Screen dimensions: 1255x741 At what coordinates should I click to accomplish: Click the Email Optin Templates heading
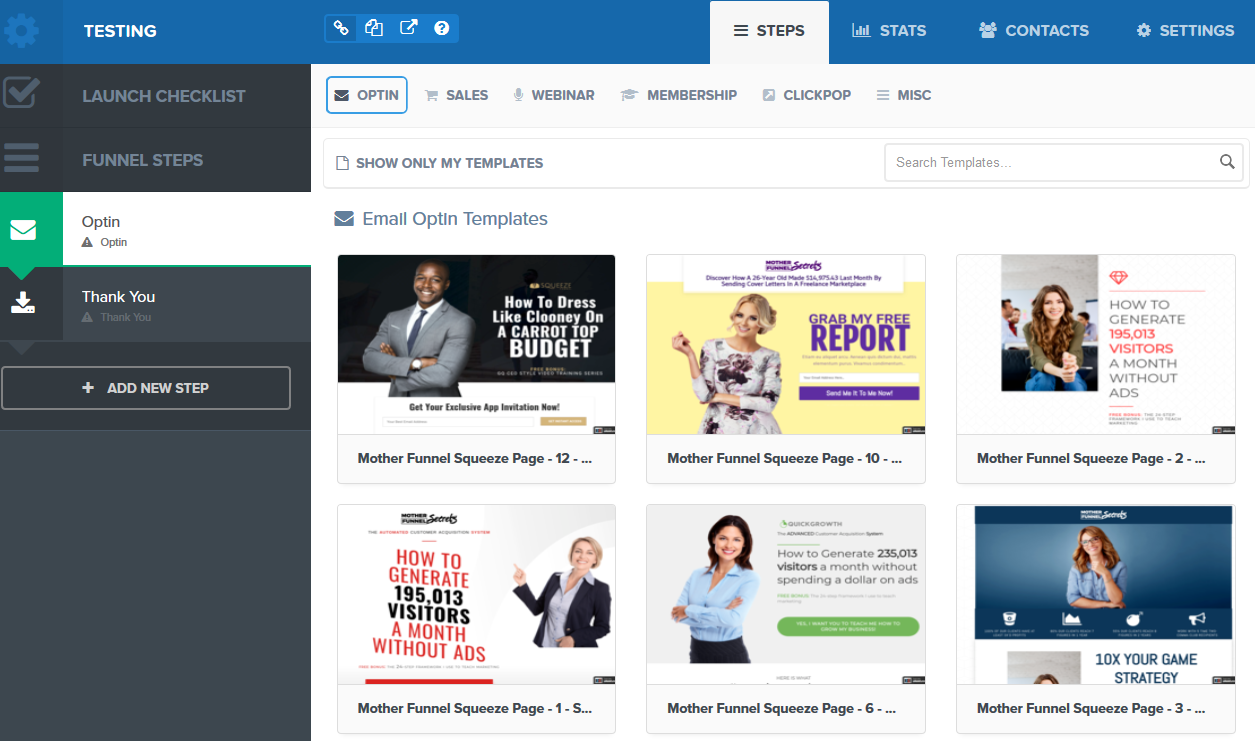point(455,219)
